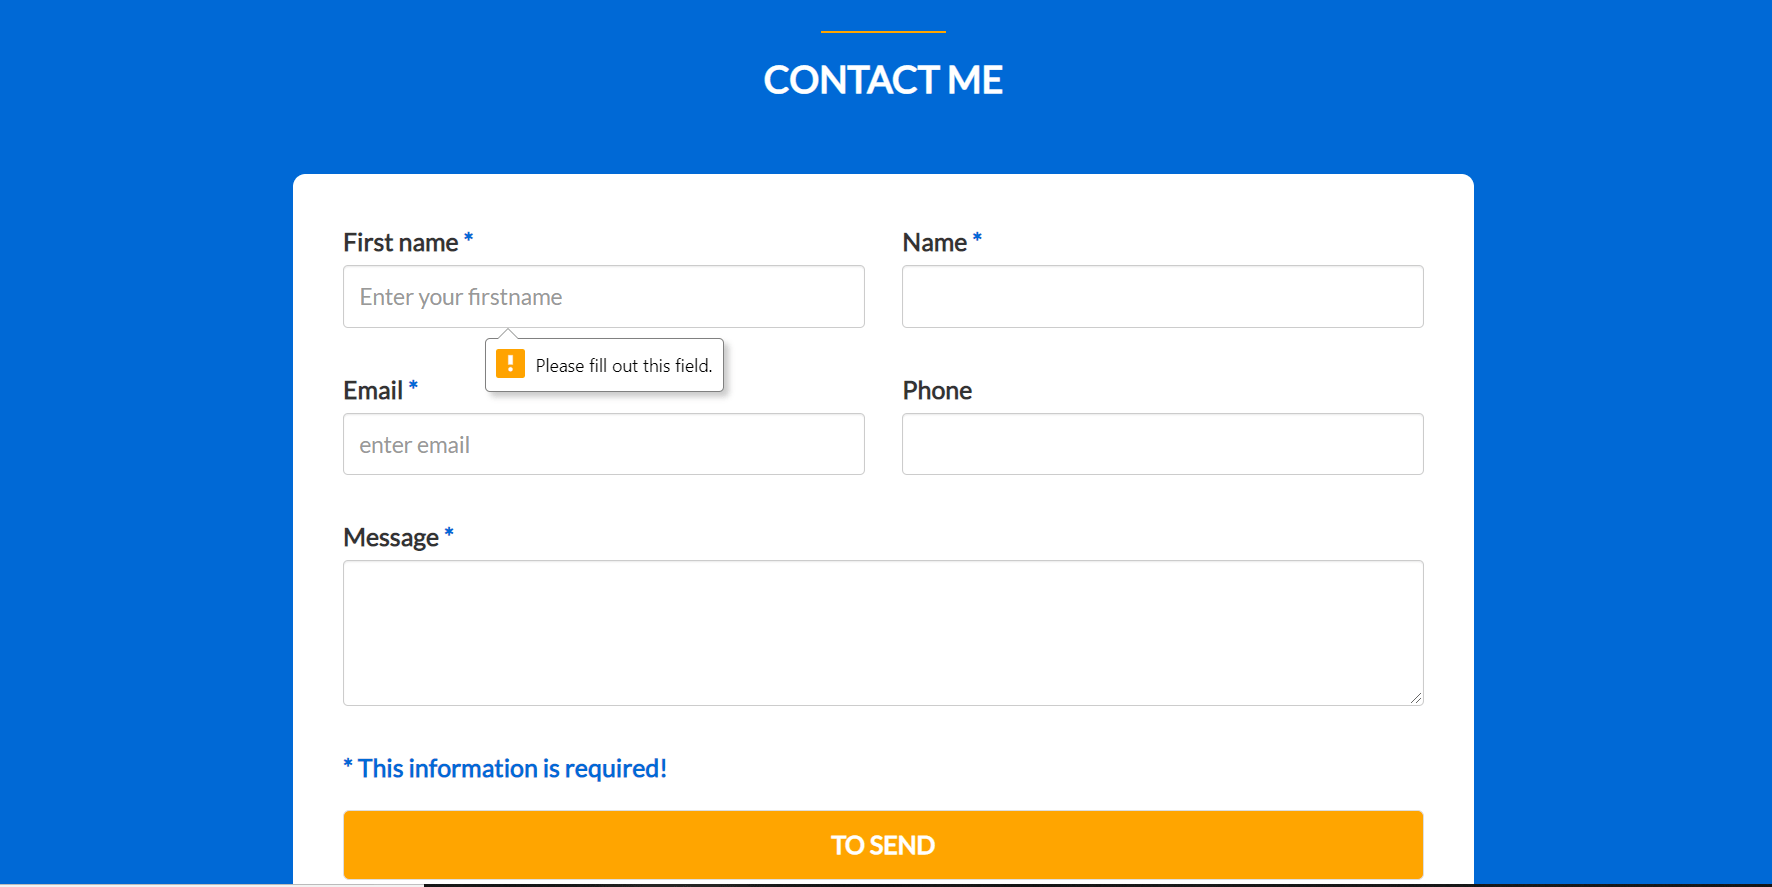Click the asterisk next to First name

point(468,240)
